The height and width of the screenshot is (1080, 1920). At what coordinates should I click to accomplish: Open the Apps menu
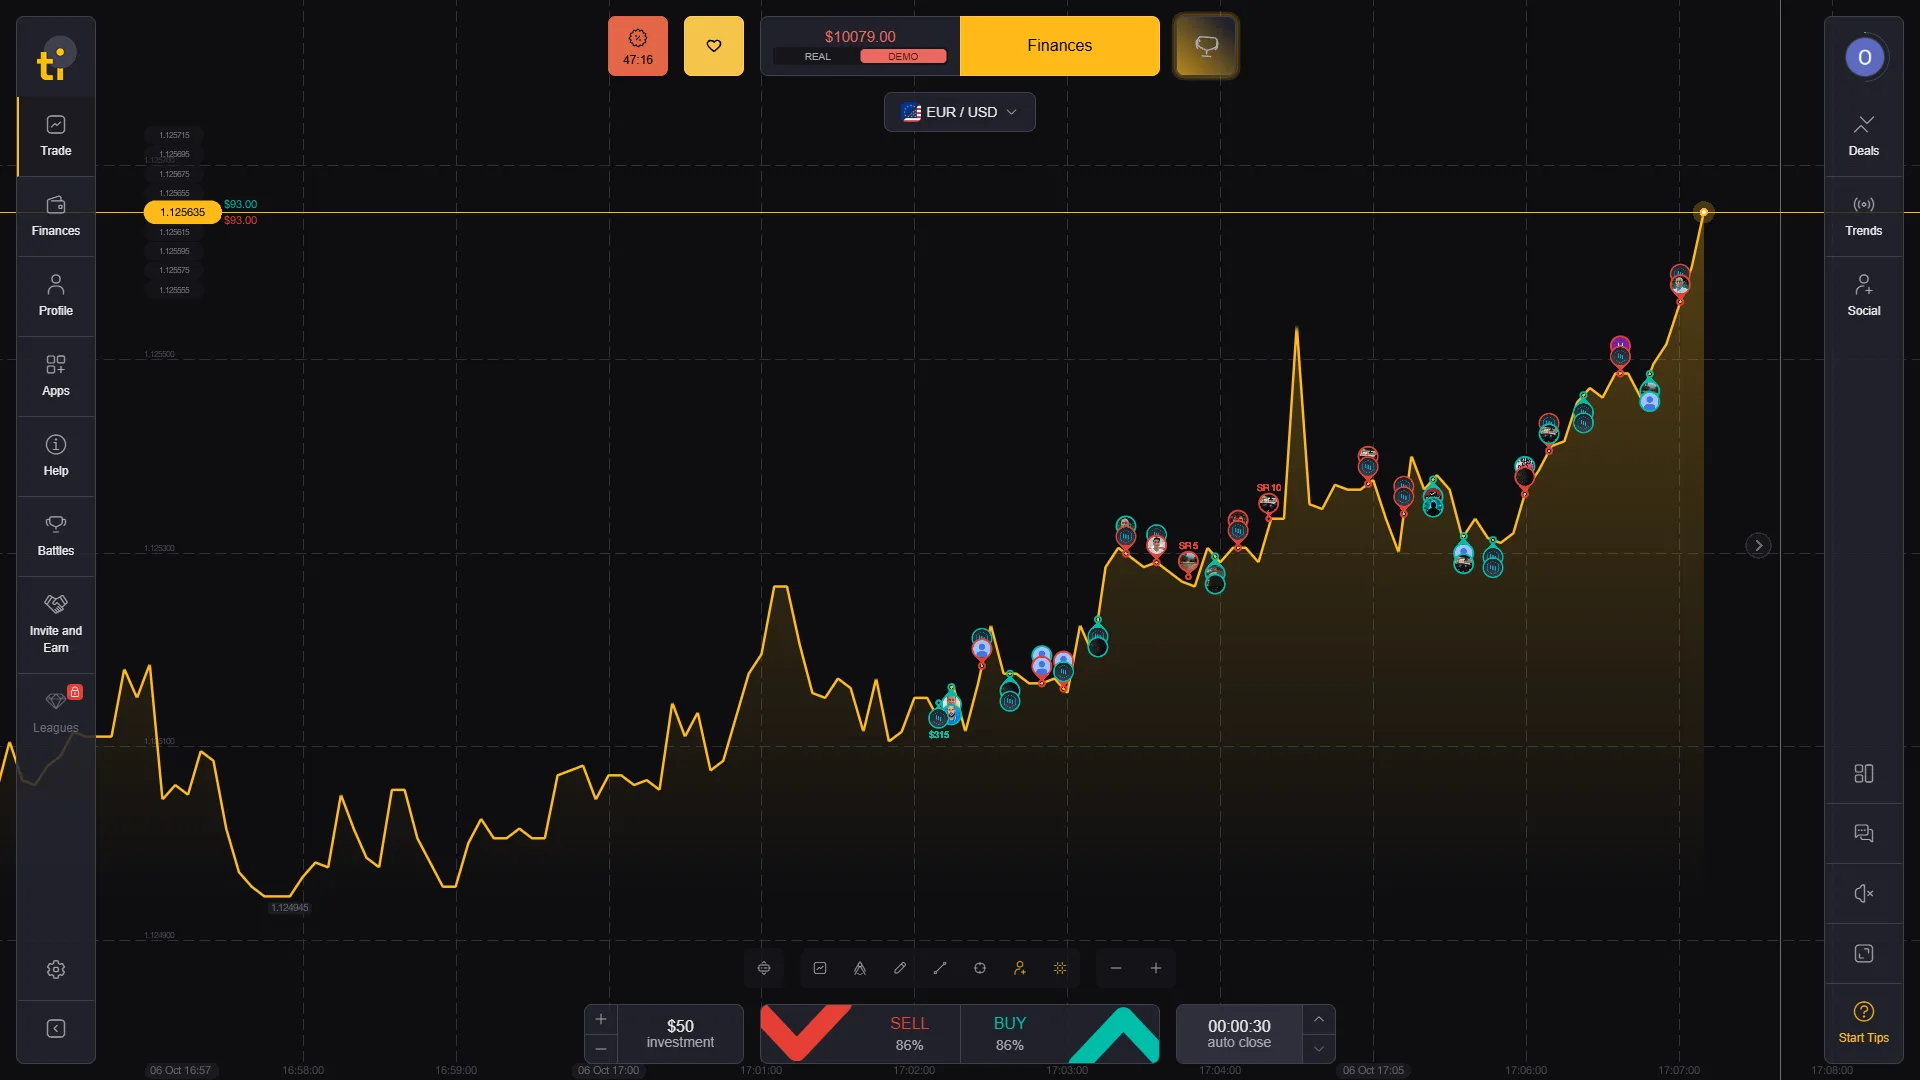[56, 376]
